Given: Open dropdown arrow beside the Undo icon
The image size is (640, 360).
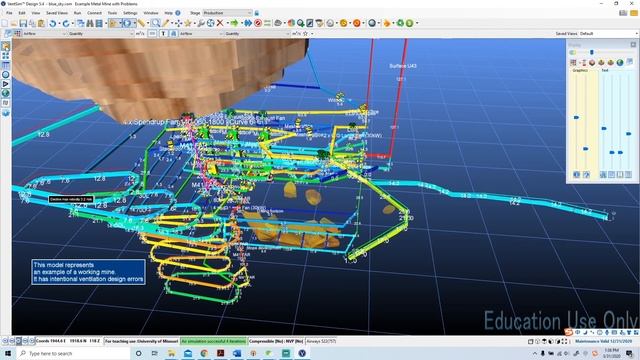Looking at the screenshot, I should (x=59, y=24).
